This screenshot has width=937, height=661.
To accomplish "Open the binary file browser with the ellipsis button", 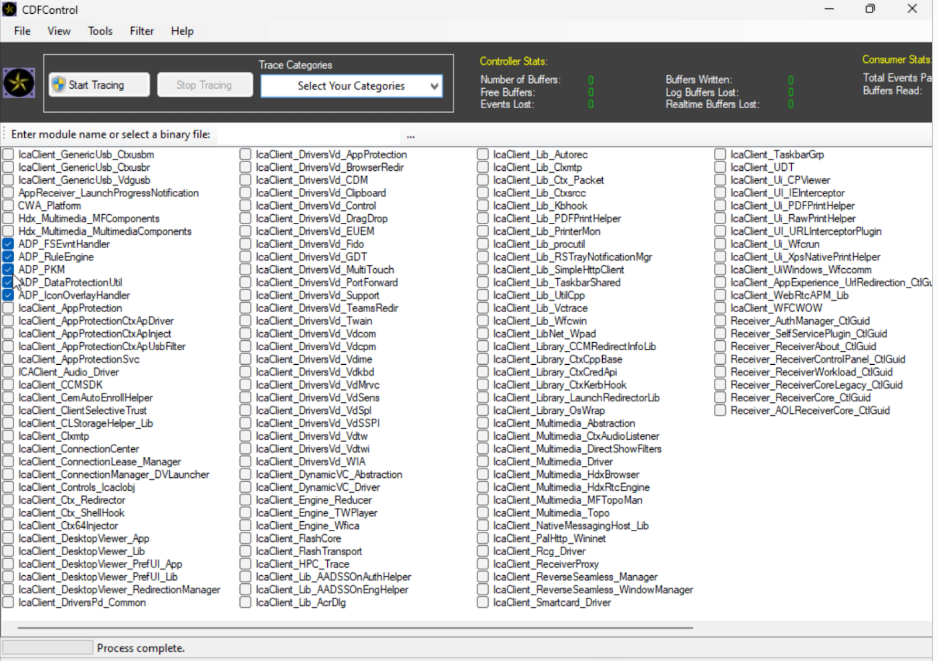I will pyautogui.click(x=410, y=135).
